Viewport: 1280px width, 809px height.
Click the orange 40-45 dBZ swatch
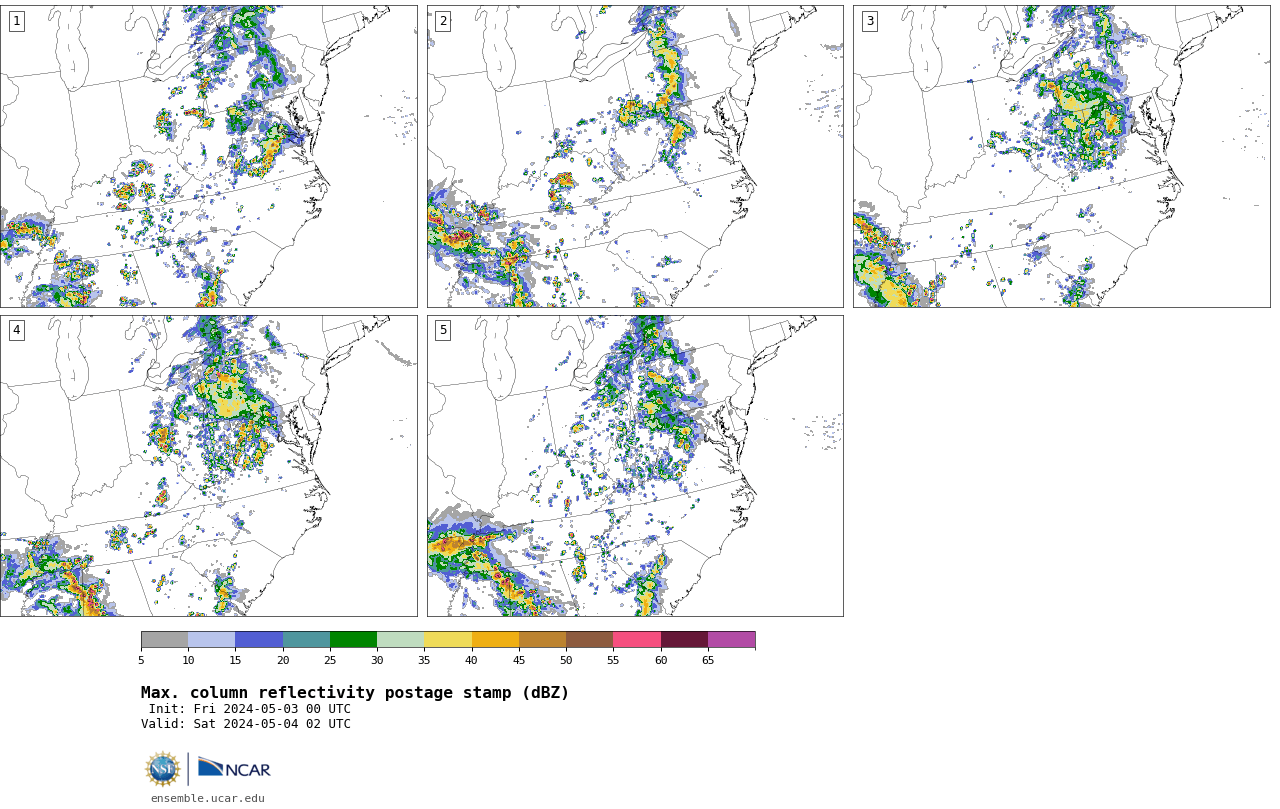(x=495, y=640)
